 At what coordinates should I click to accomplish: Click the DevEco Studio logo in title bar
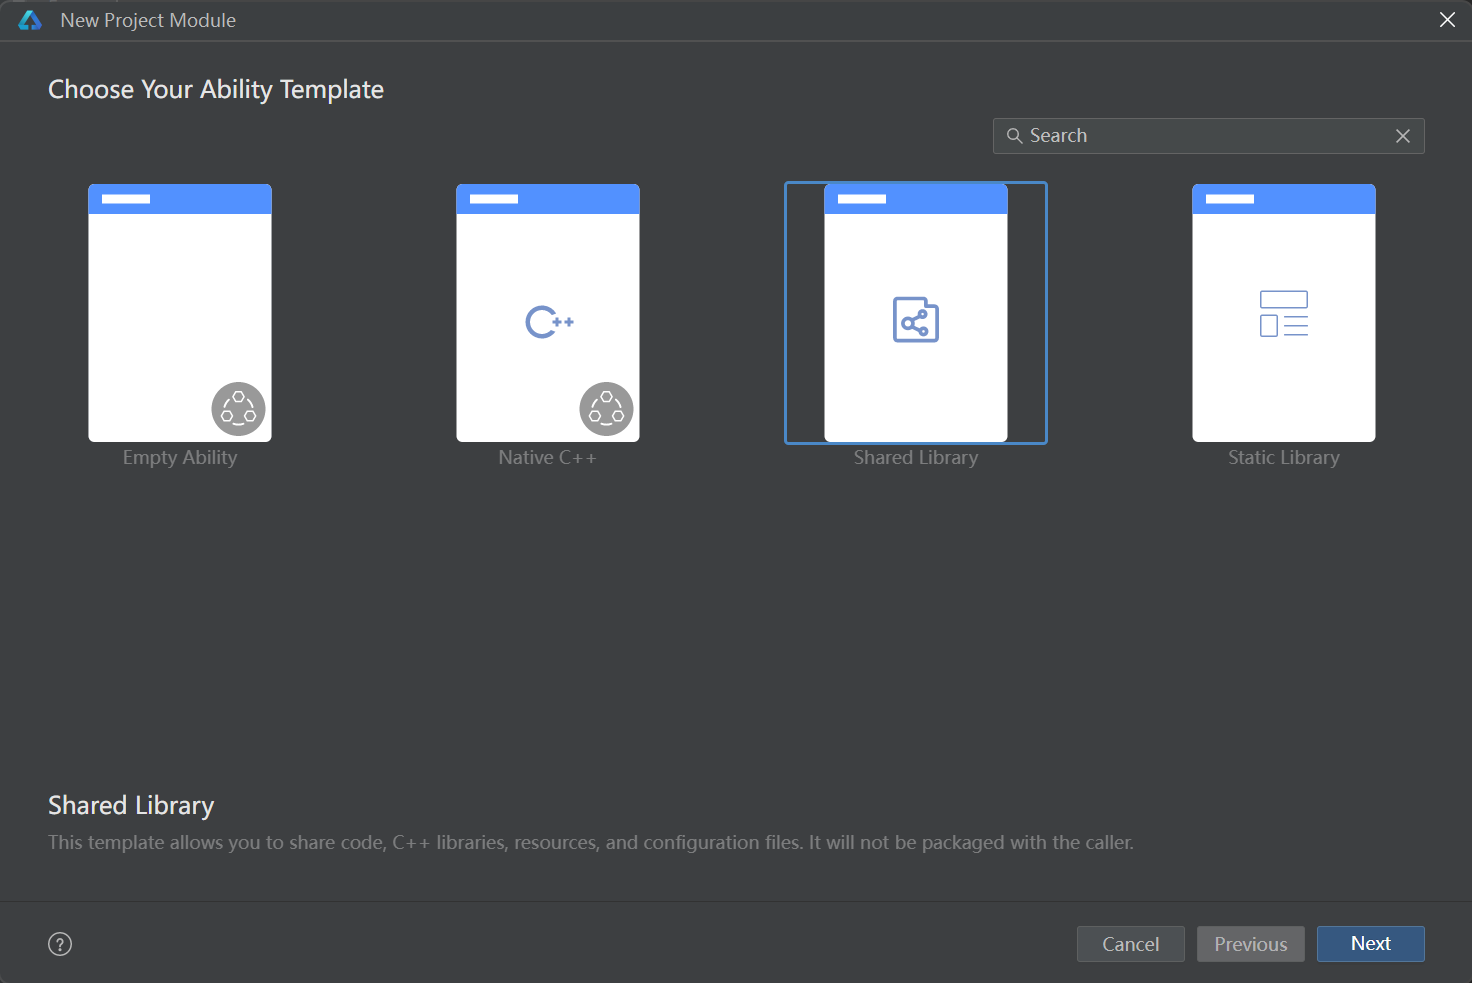click(x=30, y=20)
